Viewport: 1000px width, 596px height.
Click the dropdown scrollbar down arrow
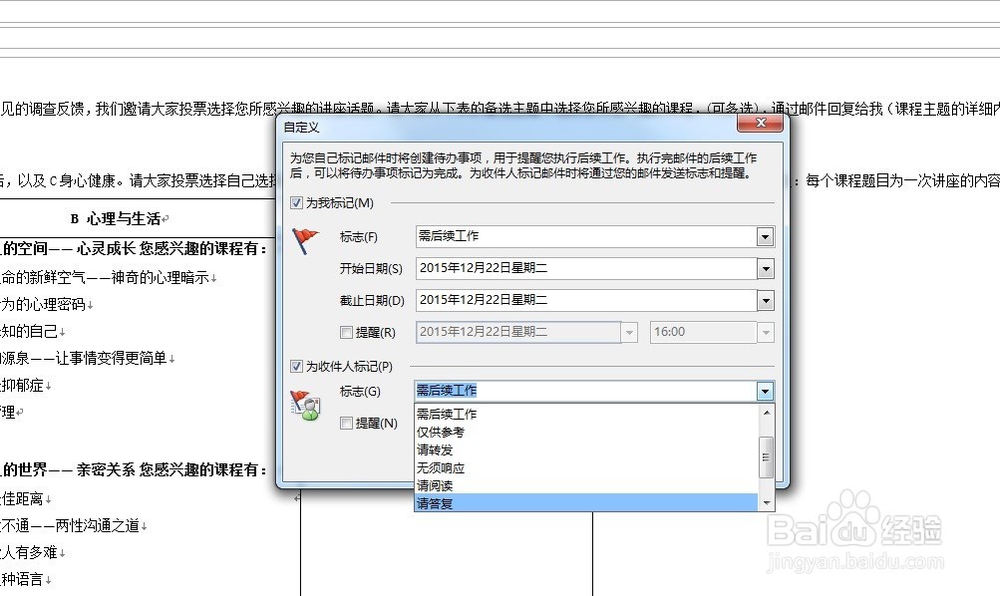(x=766, y=503)
